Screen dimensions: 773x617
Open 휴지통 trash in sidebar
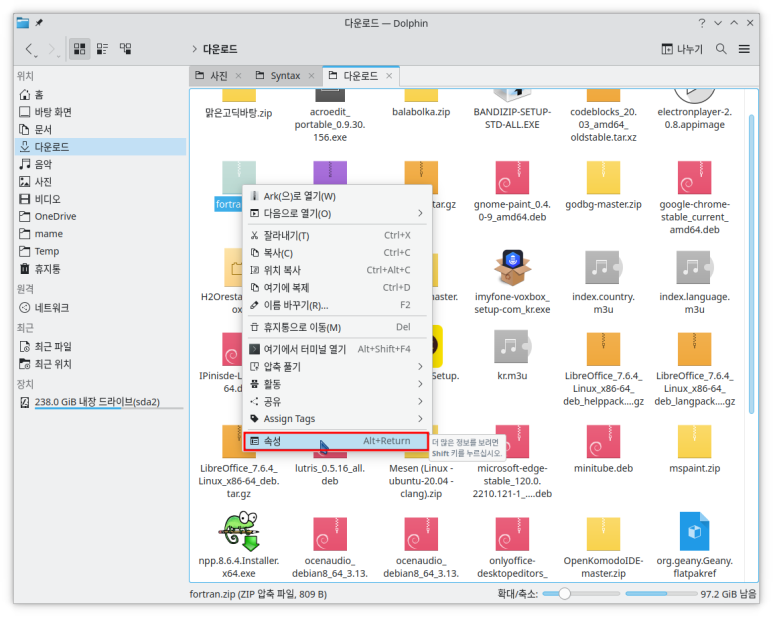tap(101, 269)
